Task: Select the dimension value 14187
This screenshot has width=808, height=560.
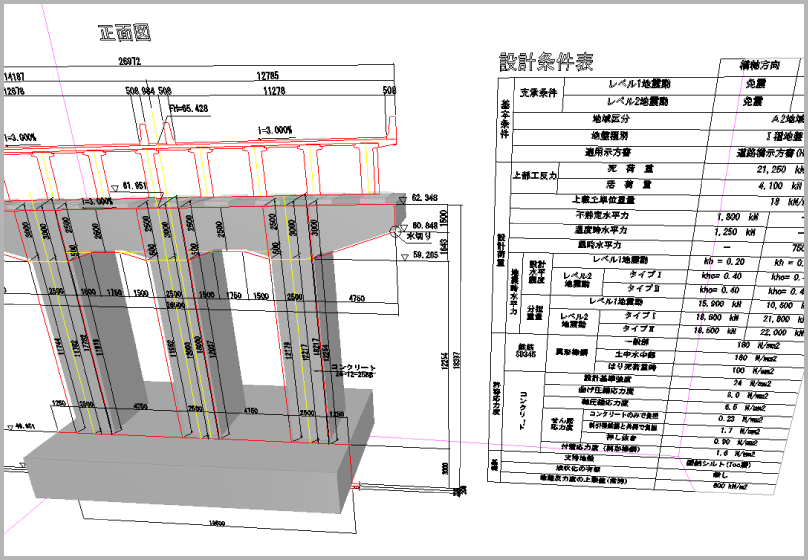Action: coord(14,77)
